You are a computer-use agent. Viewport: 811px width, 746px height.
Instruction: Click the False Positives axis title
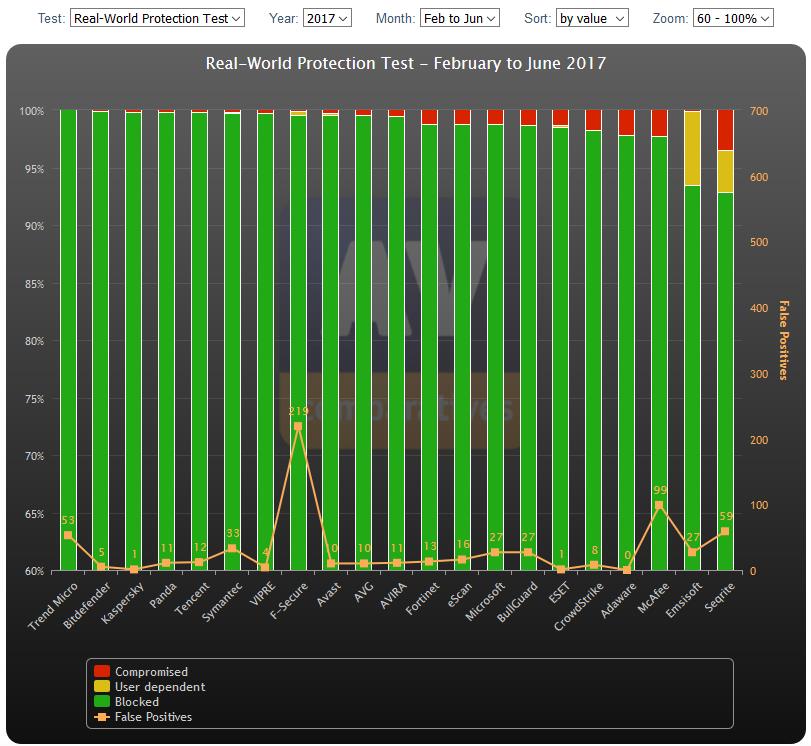click(x=784, y=340)
